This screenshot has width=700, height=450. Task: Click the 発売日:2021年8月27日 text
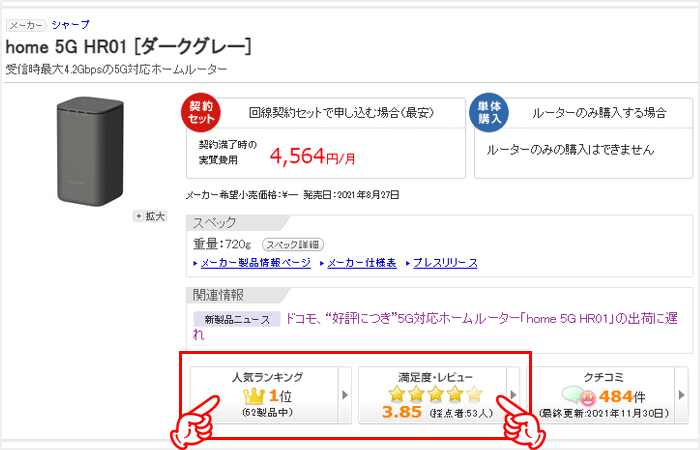[x=351, y=195]
